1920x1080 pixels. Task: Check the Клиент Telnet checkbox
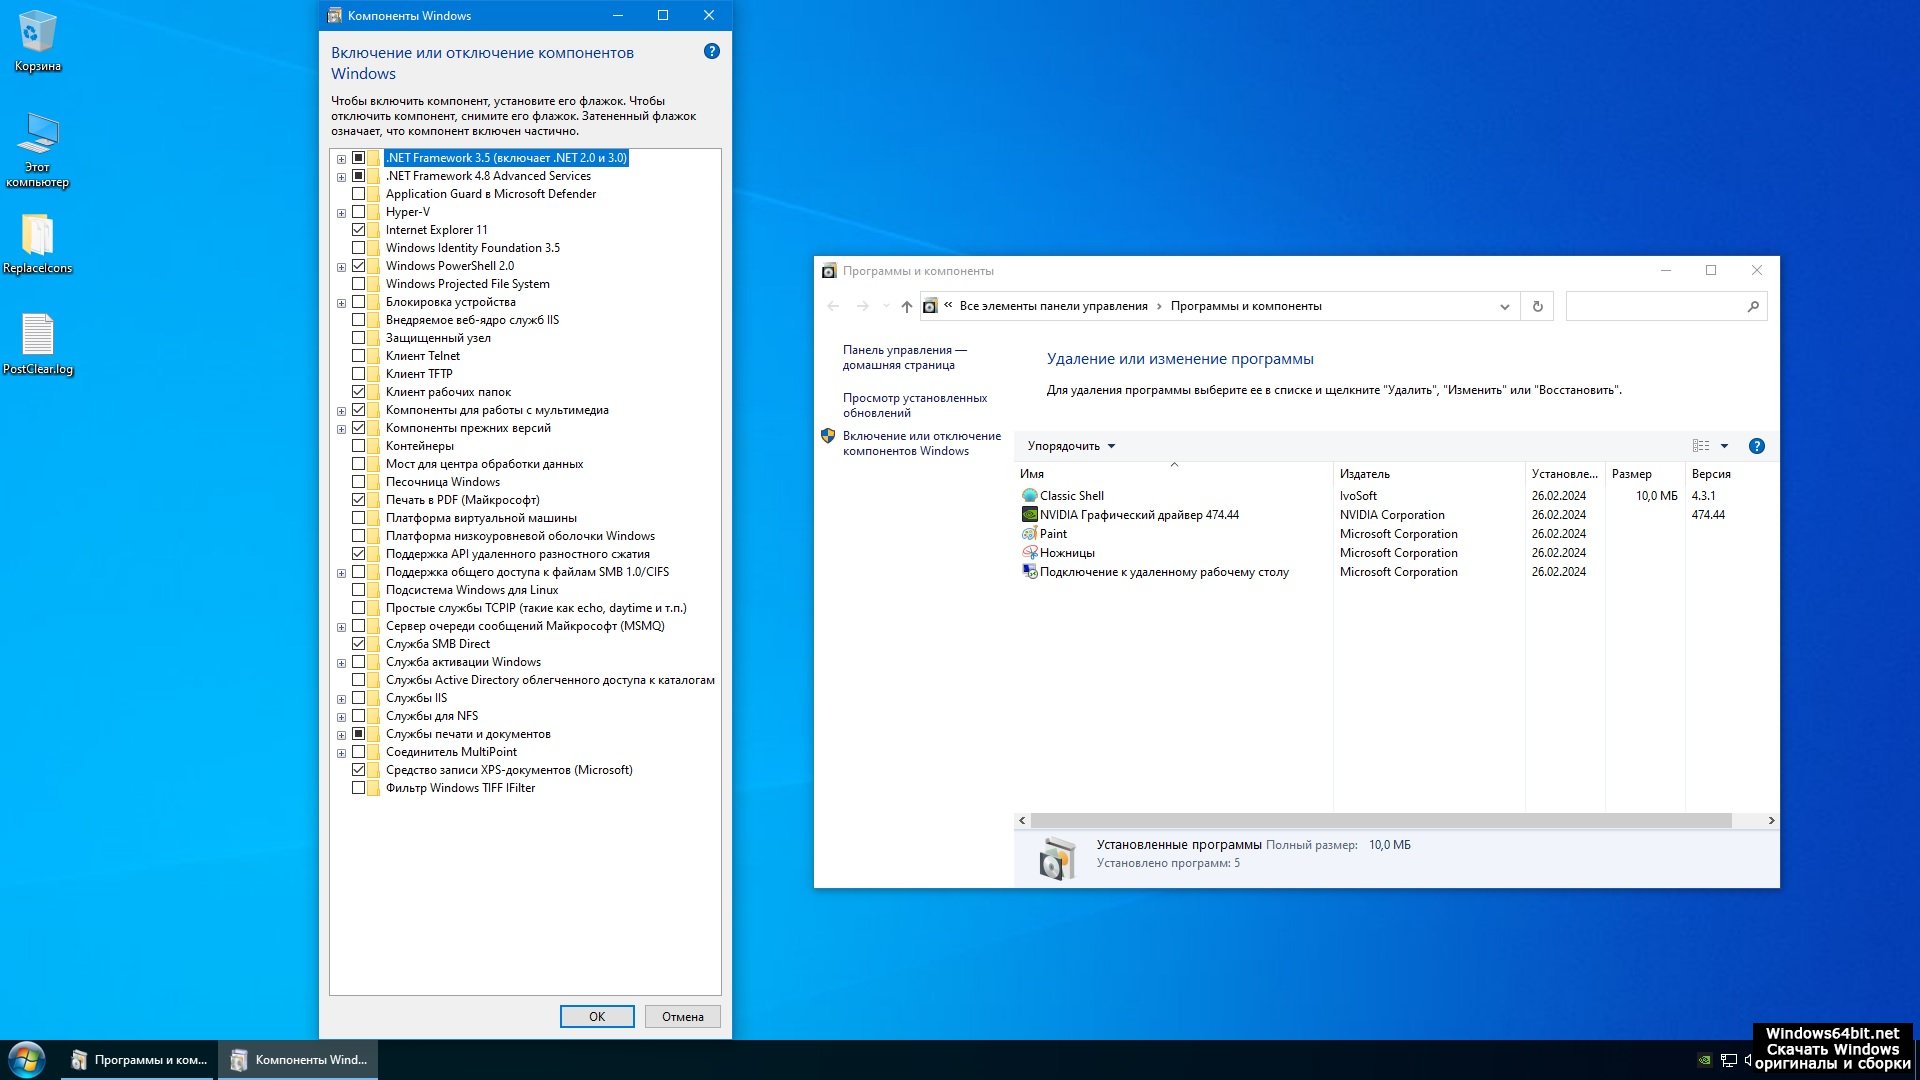[x=358, y=356]
